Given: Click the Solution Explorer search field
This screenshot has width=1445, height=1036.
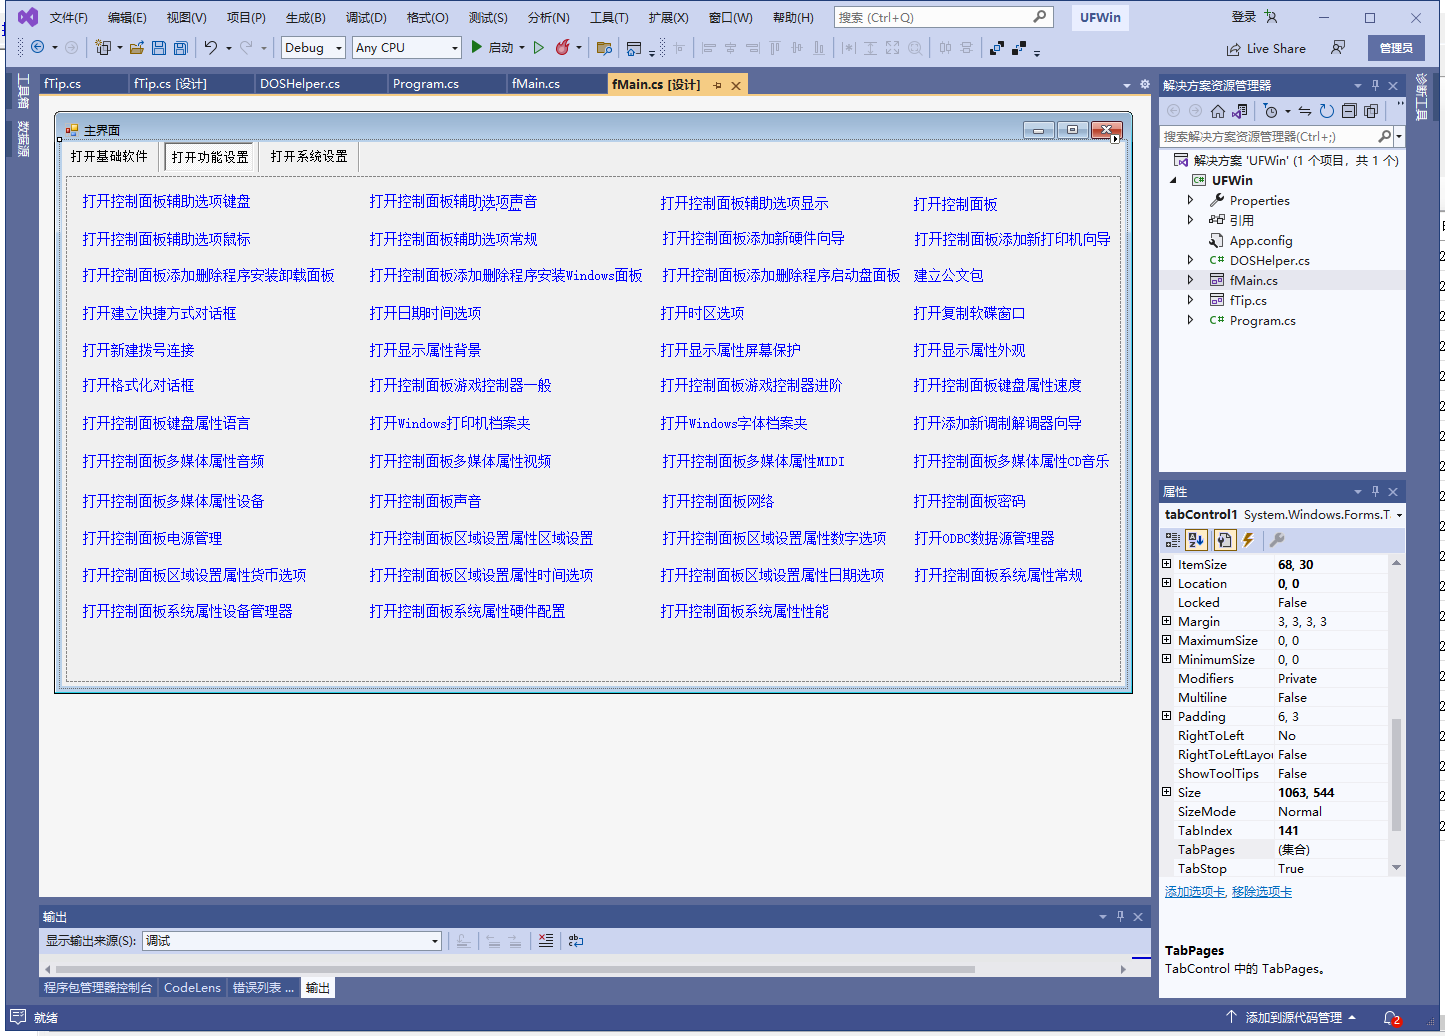Looking at the screenshot, I should tap(1268, 136).
